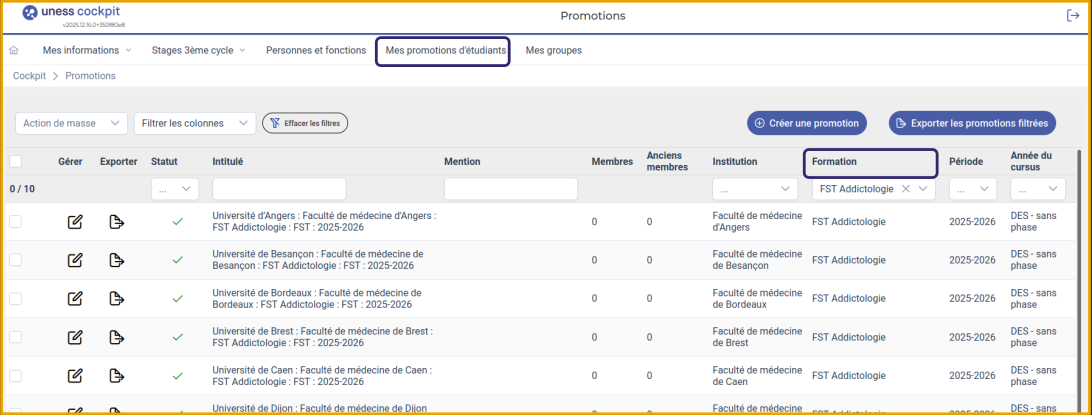This screenshot has width=1092, height=415.
Task: Click the logout icon at top right
Action: pos(1073,15)
